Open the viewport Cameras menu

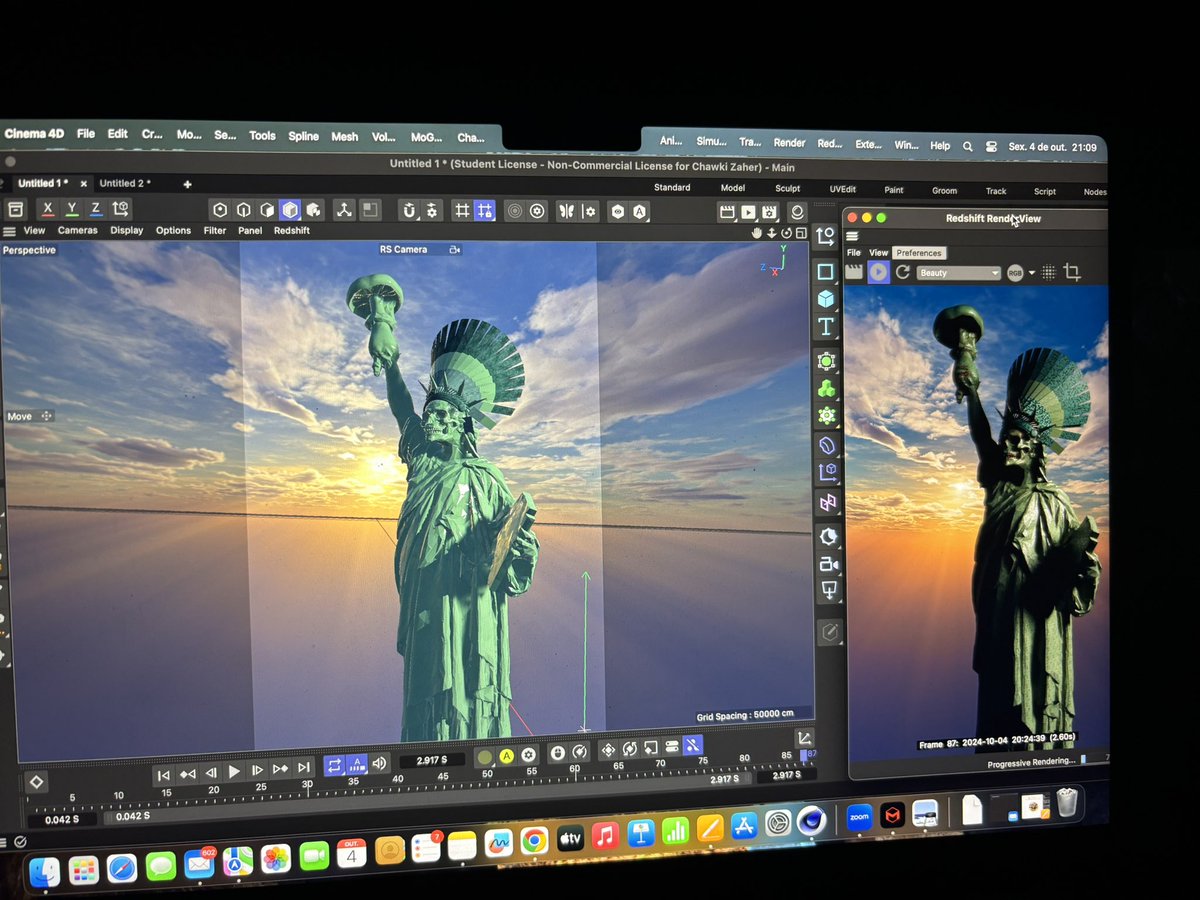(x=78, y=231)
